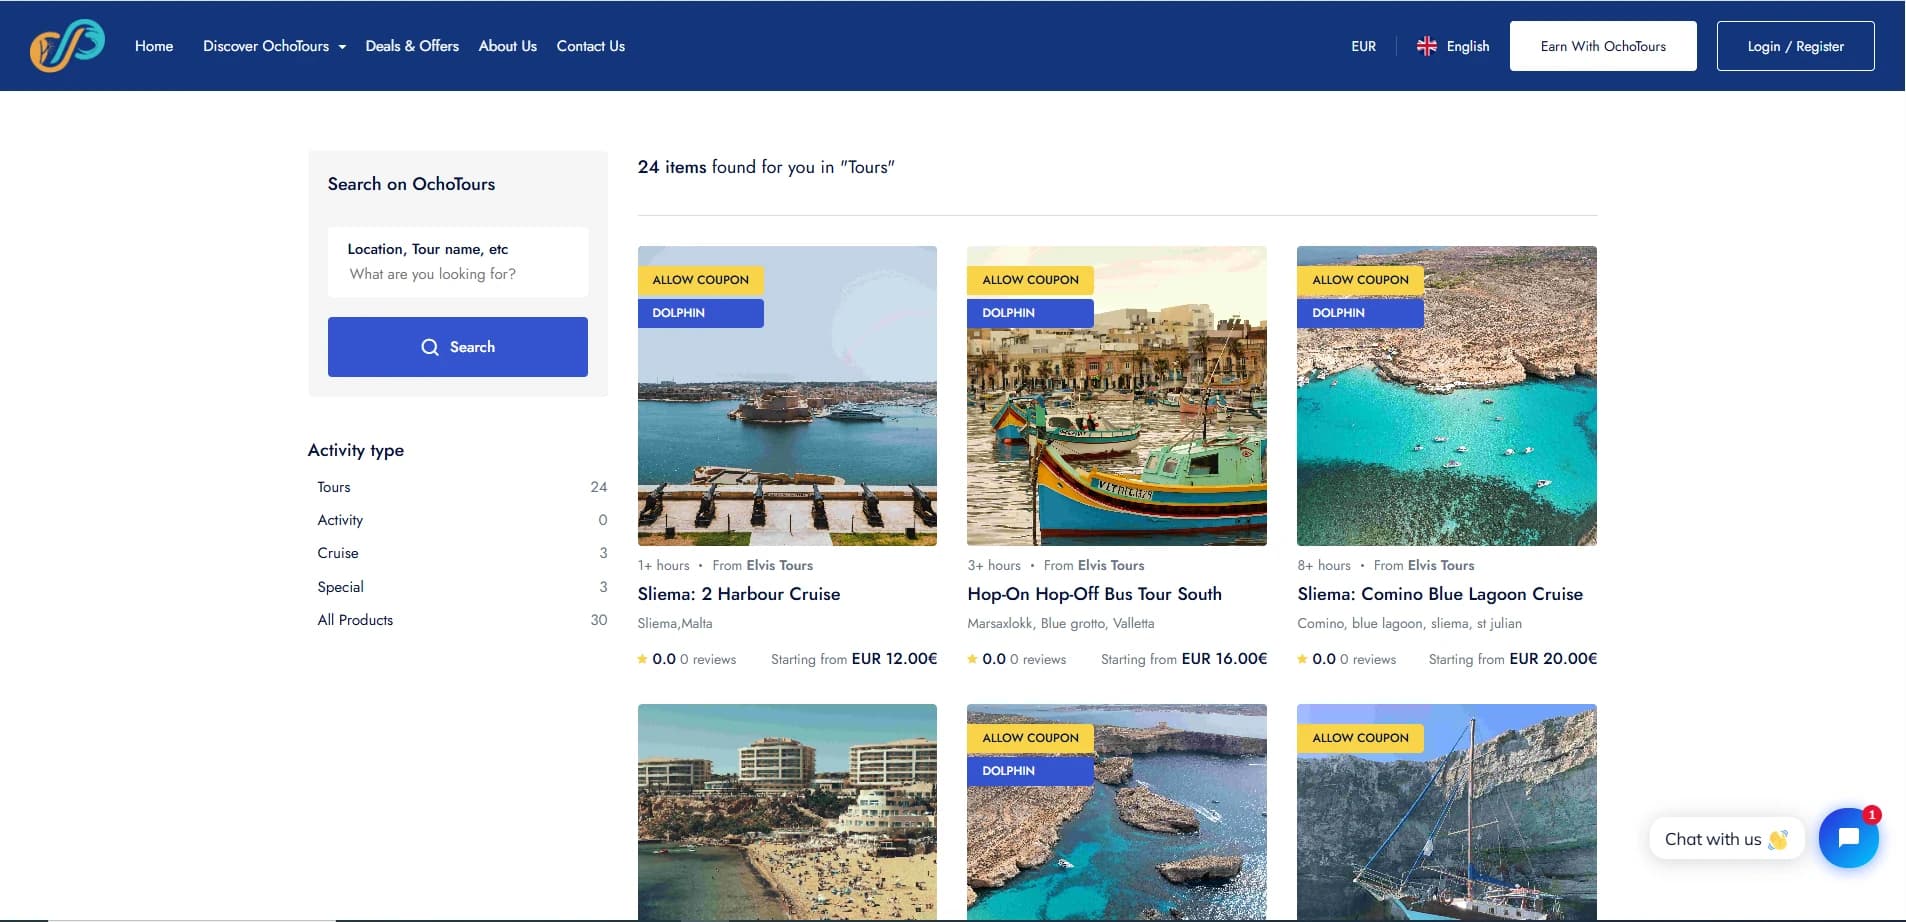This screenshot has height=922, width=1906.
Task: Click star rating icon of Comino Blue Lagoon Cruise
Action: click(x=1302, y=659)
